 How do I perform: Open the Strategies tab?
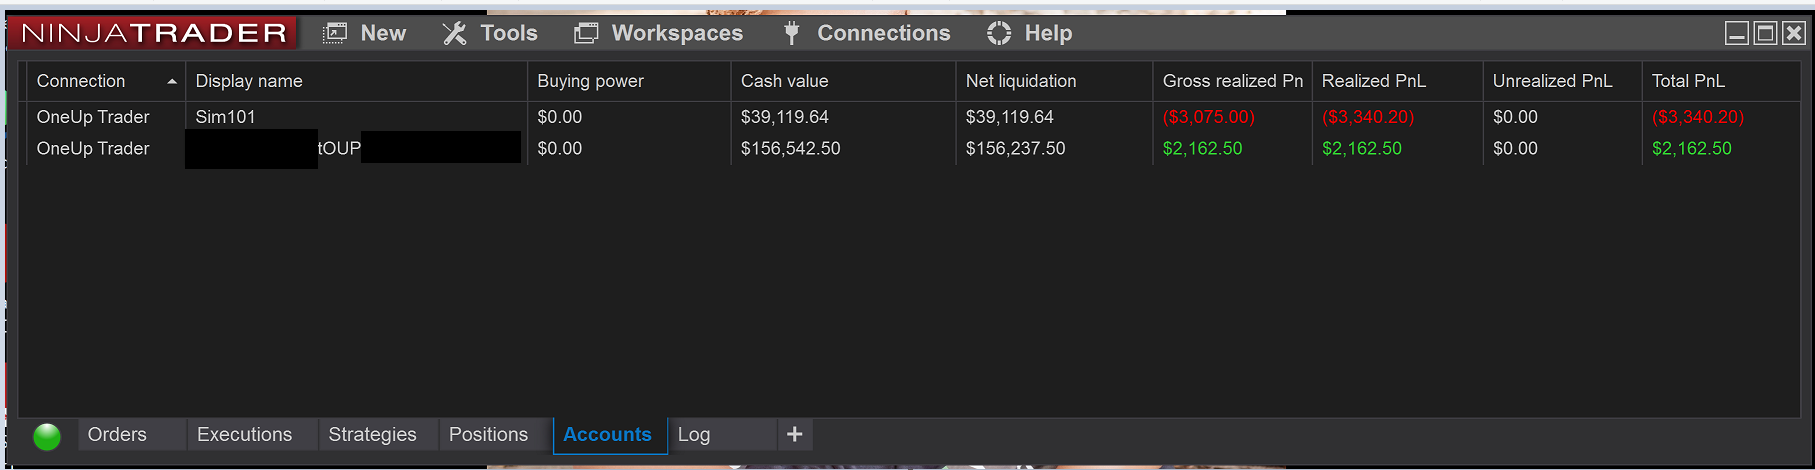click(372, 434)
